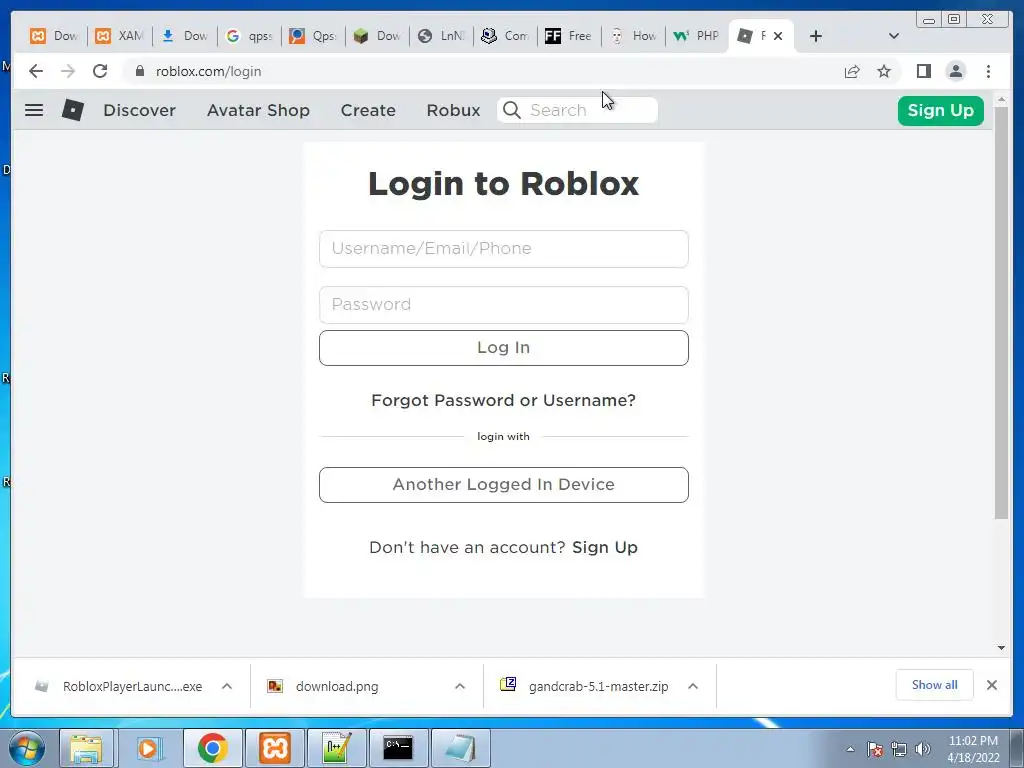This screenshot has width=1024, height=768.
Task: Open options for download.png
Action: (460, 686)
